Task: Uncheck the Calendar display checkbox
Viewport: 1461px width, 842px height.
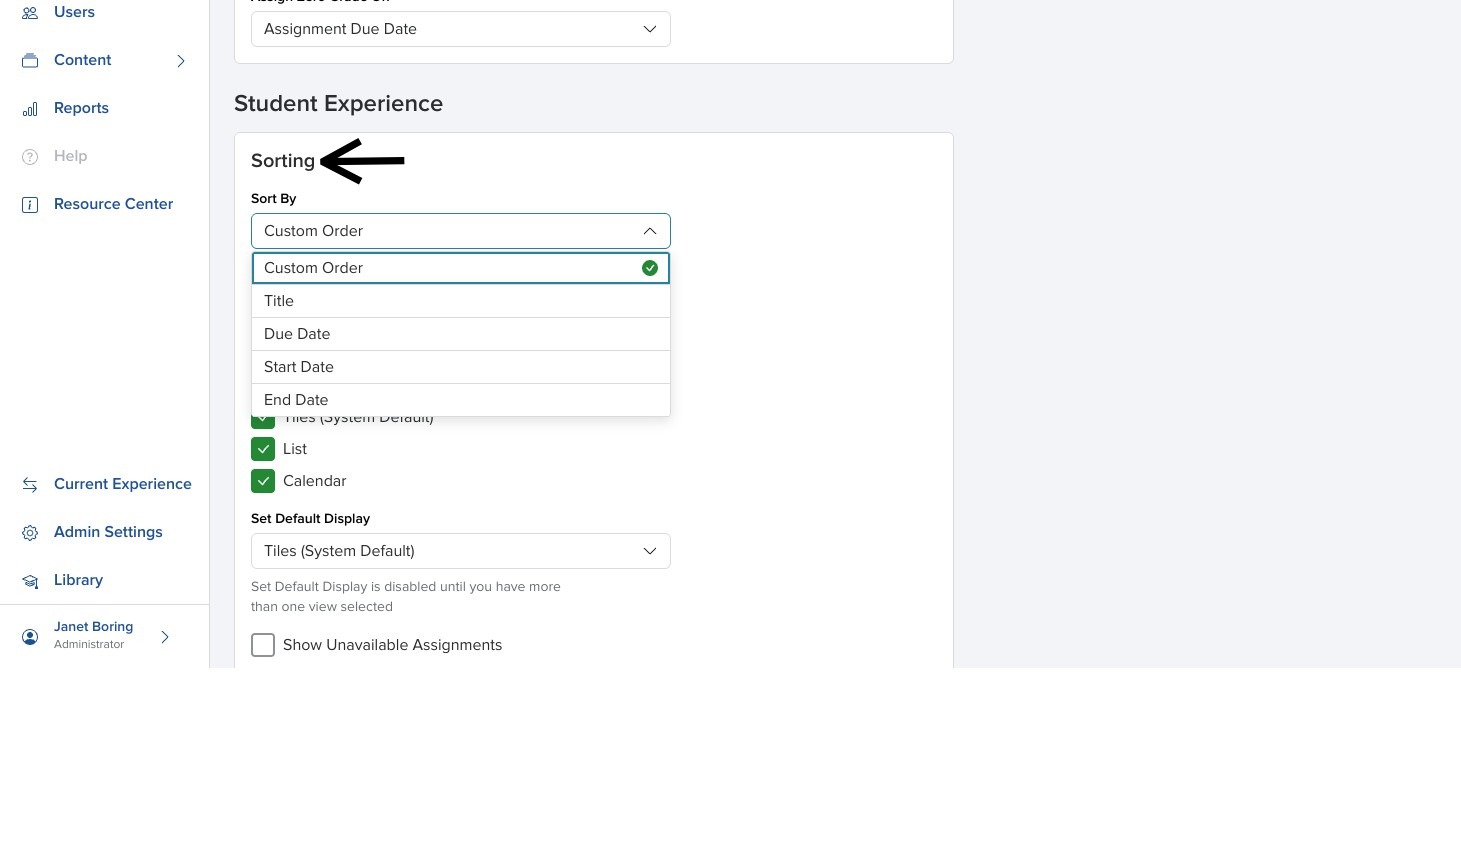Action: pyautogui.click(x=263, y=481)
